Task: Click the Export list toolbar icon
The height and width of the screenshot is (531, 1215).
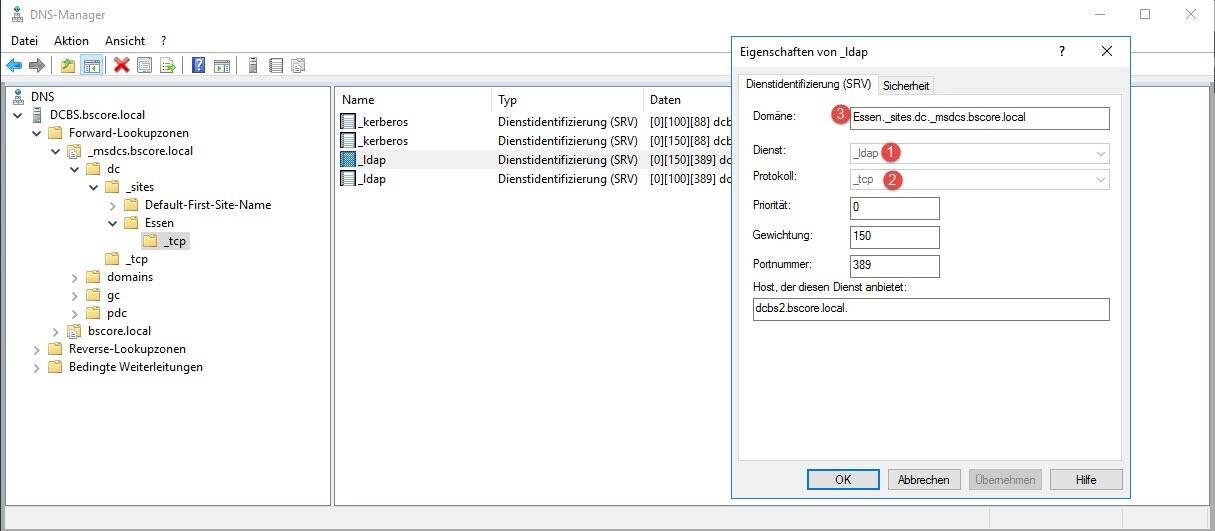Action: click(x=168, y=66)
